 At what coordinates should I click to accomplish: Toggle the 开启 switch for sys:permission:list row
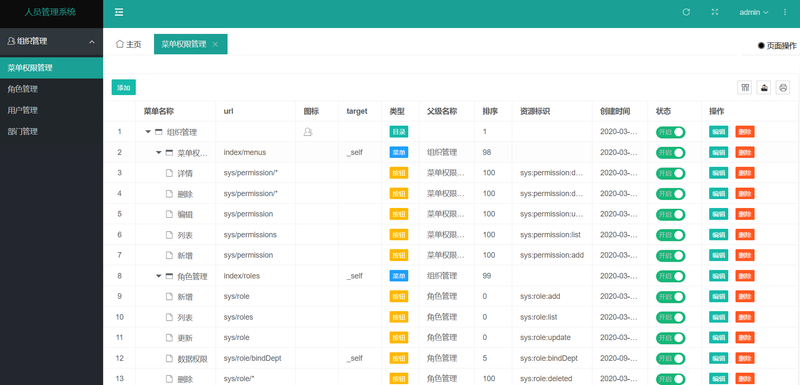[x=670, y=235]
